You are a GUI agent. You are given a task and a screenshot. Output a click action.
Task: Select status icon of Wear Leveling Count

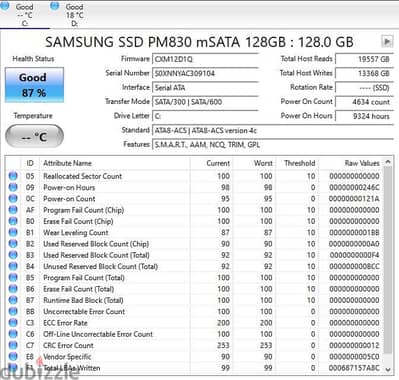click(13, 232)
